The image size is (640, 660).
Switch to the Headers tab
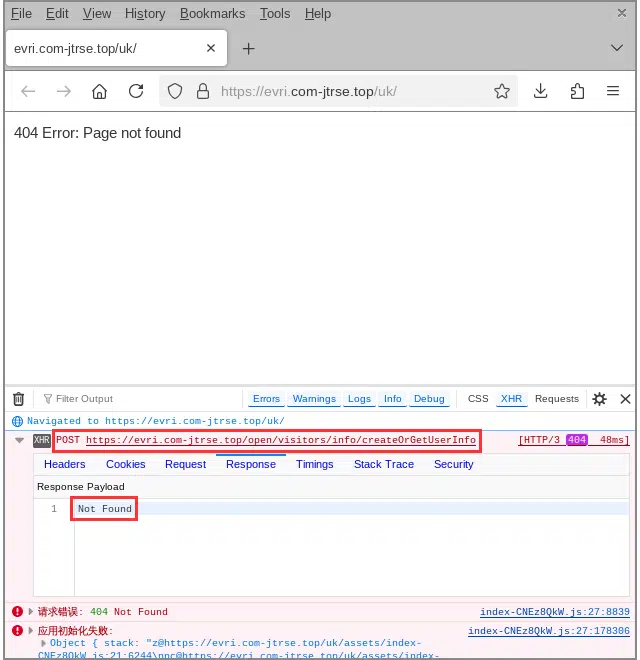pos(64,464)
